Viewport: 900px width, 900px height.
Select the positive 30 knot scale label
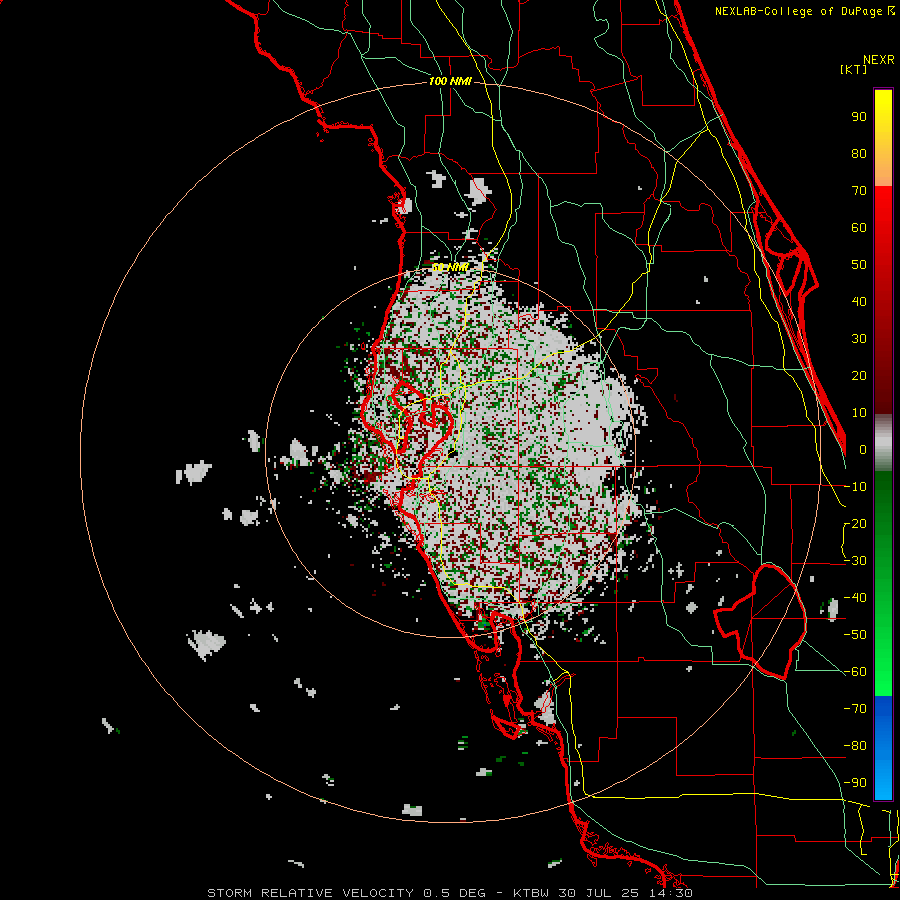click(859, 339)
